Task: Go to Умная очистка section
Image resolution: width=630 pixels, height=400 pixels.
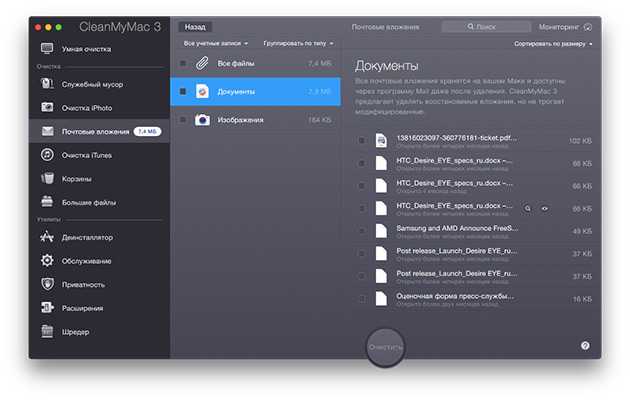Action: coord(99,49)
